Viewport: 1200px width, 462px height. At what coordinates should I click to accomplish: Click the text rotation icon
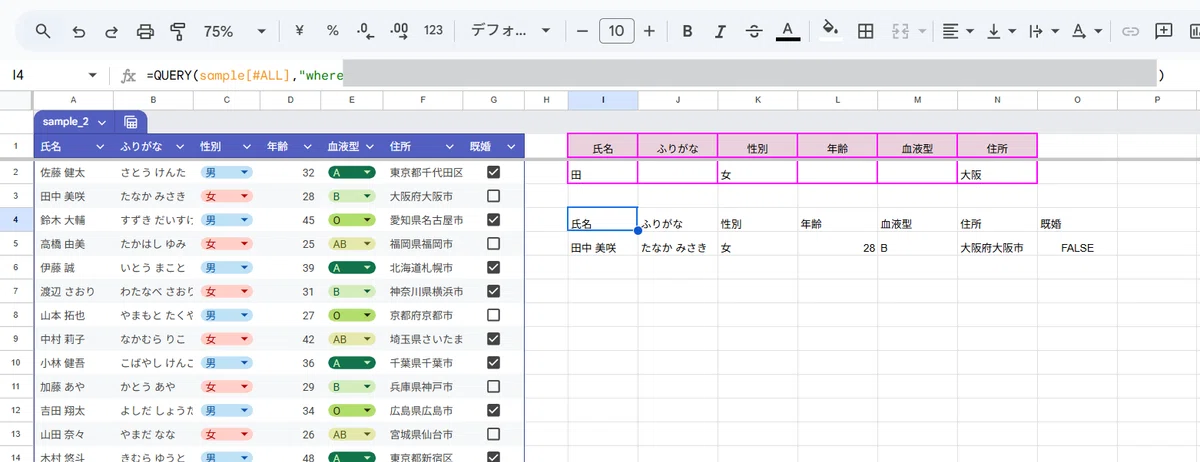(1079, 31)
